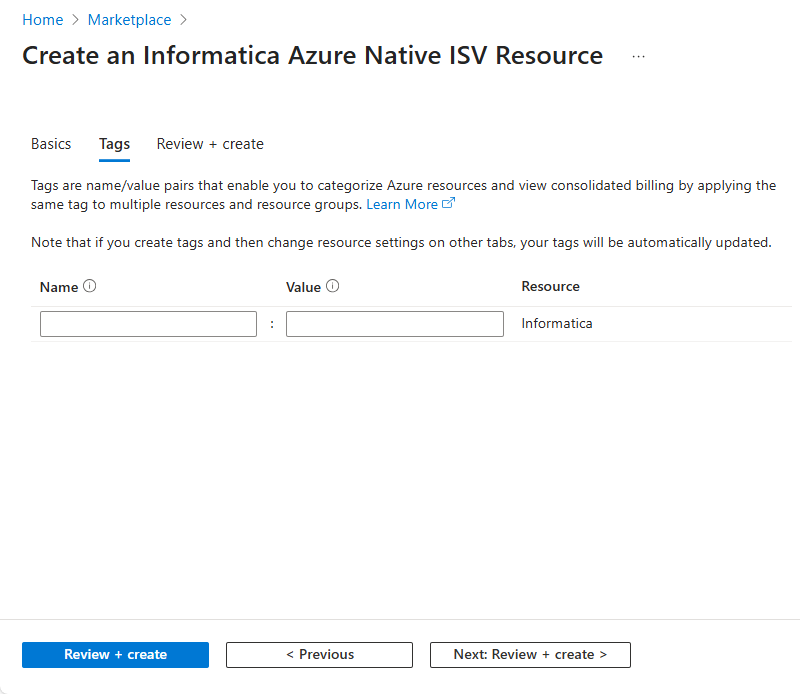The width and height of the screenshot is (800, 694).
Task: Open the ellipsis more options menu
Action: coord(638,57)
